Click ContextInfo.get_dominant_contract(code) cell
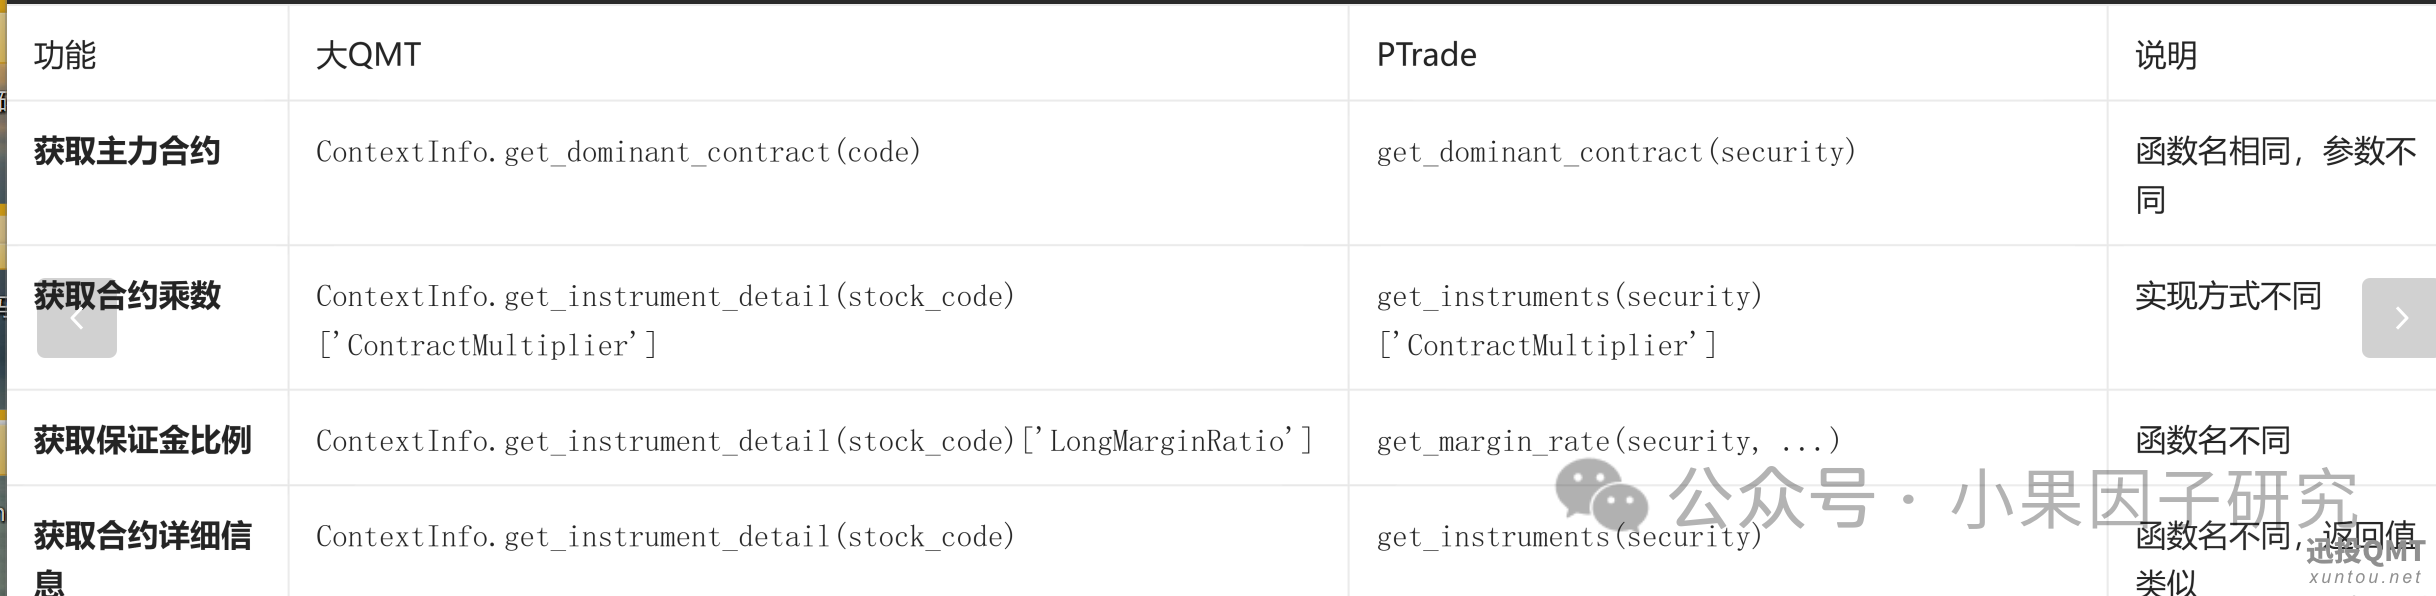This screenshot has height=596, width=2436. coord(618,152)
